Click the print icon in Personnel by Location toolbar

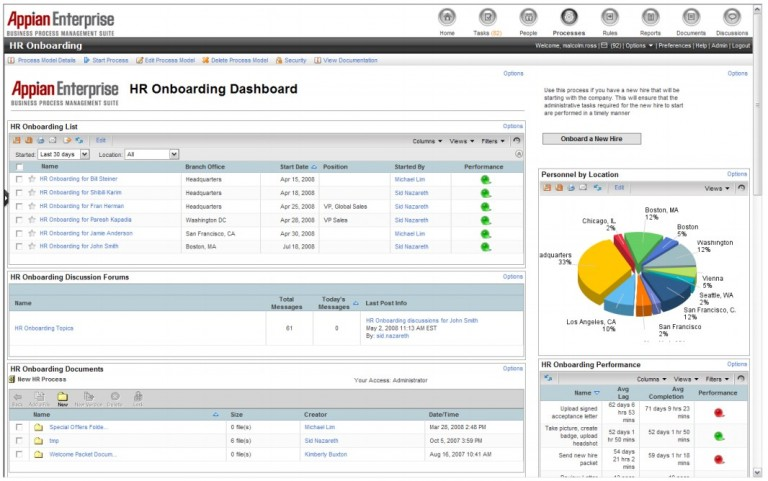(571, 188)
